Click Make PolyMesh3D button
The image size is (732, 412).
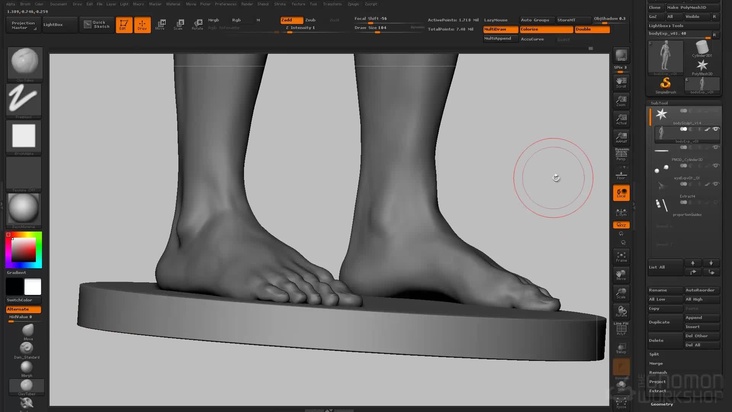point(693,7)
